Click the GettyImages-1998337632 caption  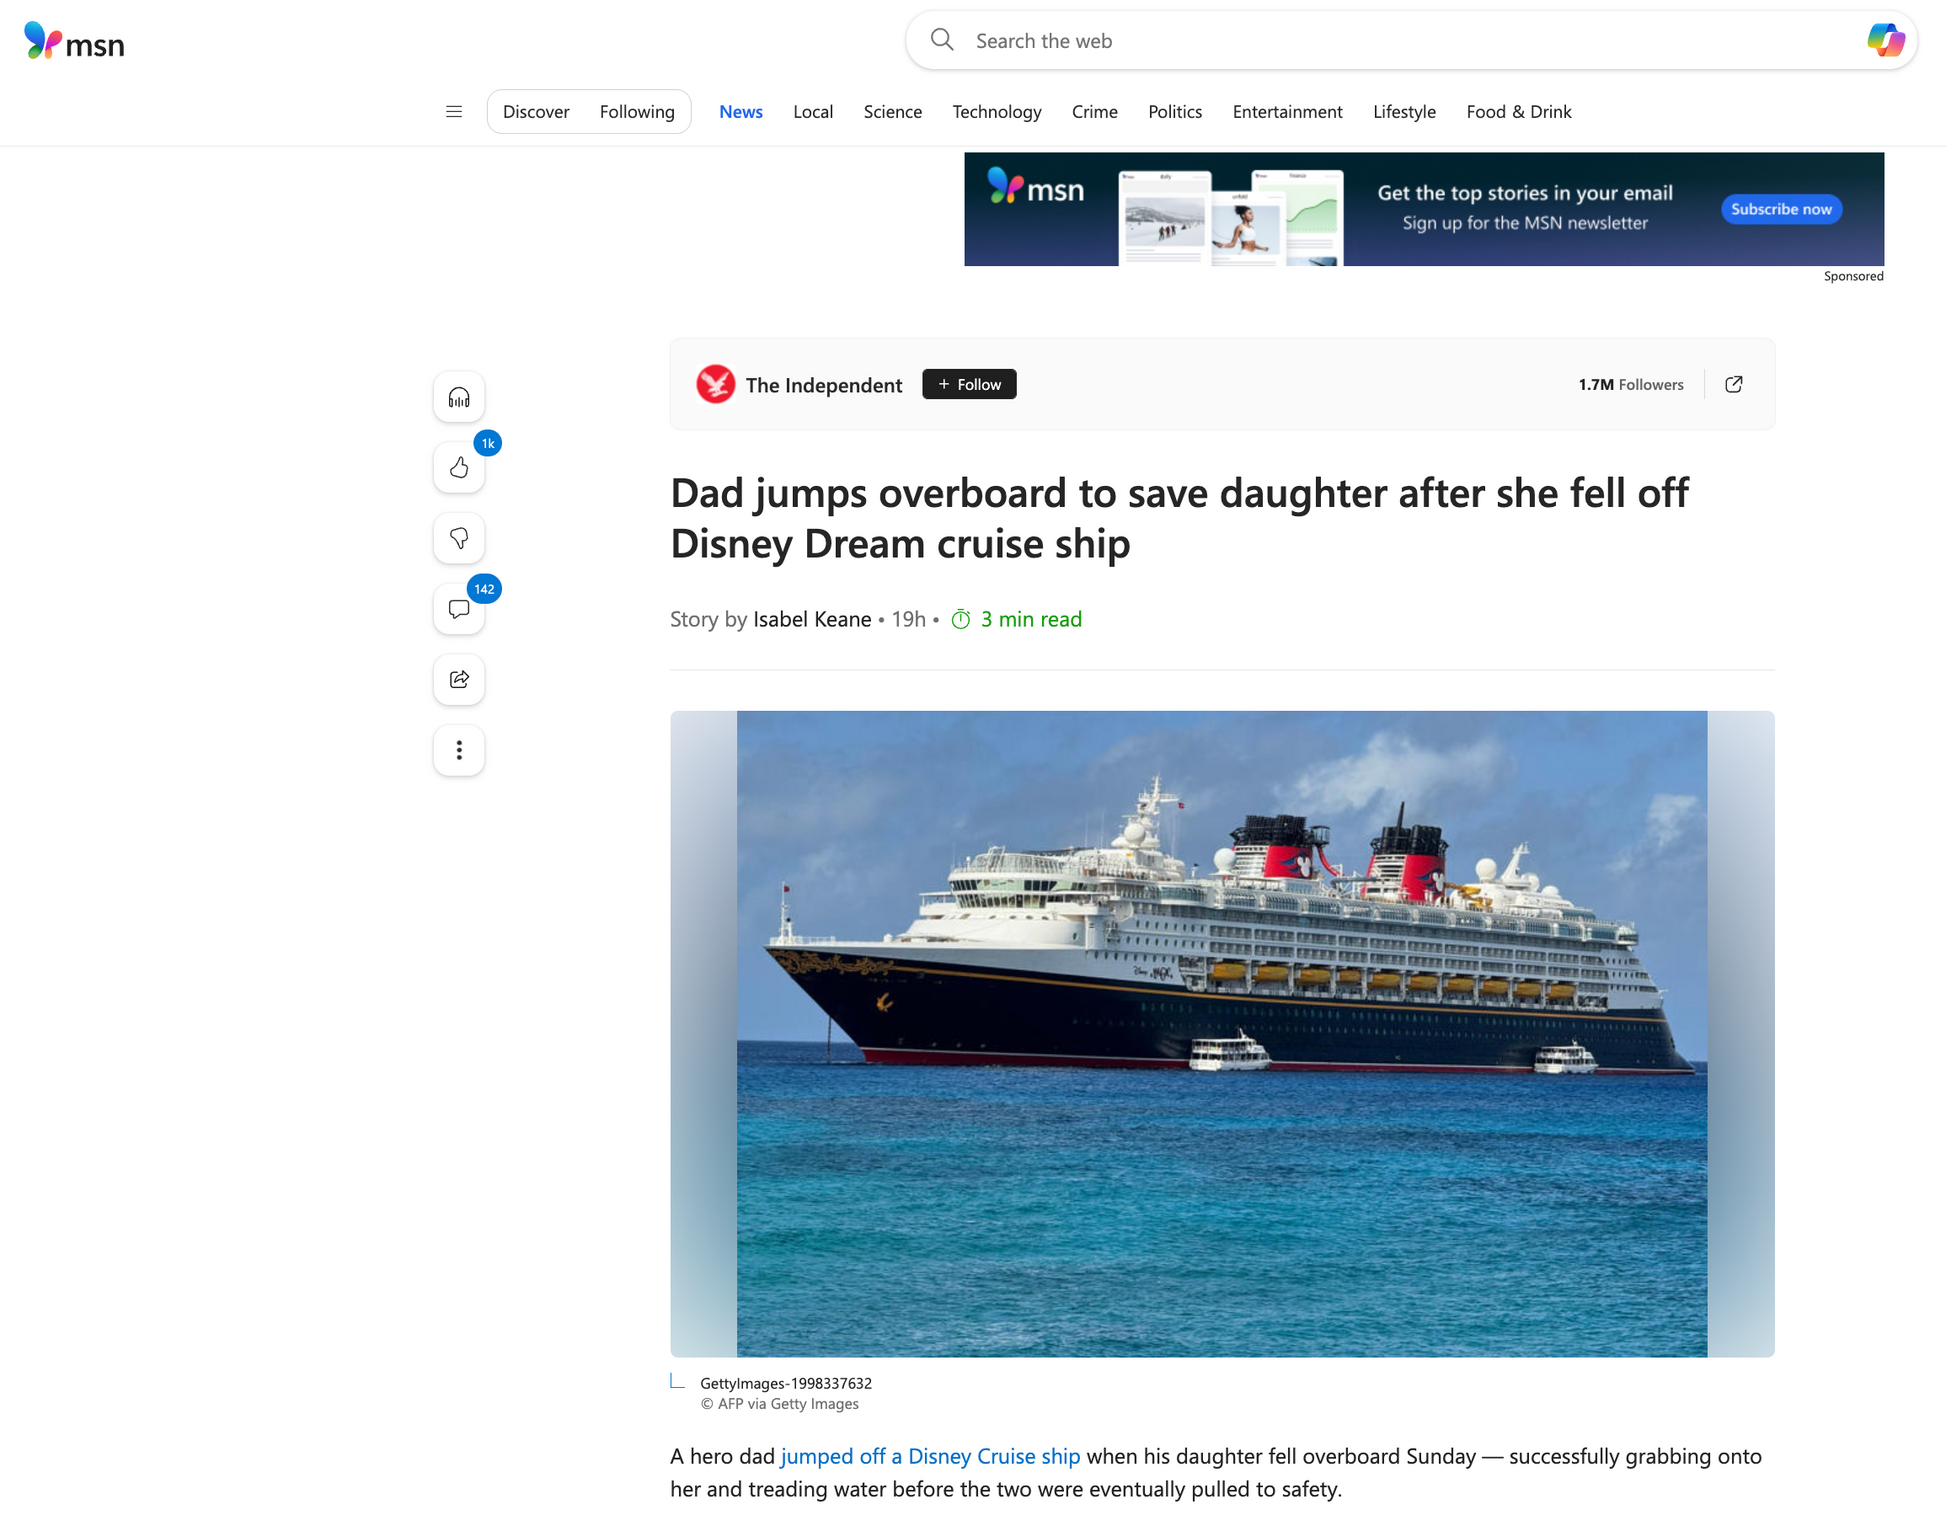[786, 1383]
